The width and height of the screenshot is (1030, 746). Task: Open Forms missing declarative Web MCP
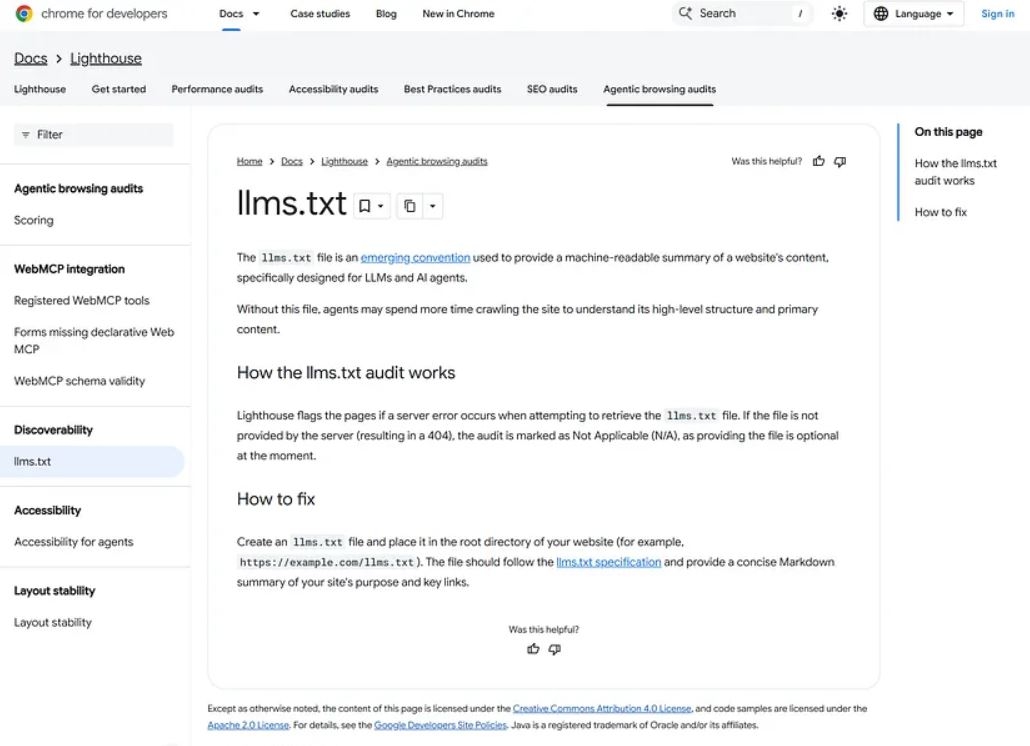pos(94,341)
